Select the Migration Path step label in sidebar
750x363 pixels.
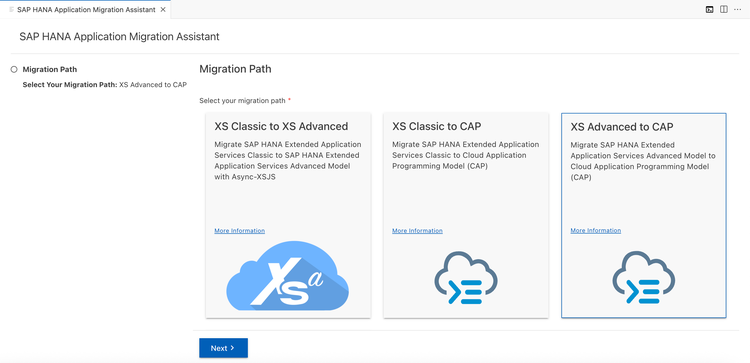tap(50, 69)
